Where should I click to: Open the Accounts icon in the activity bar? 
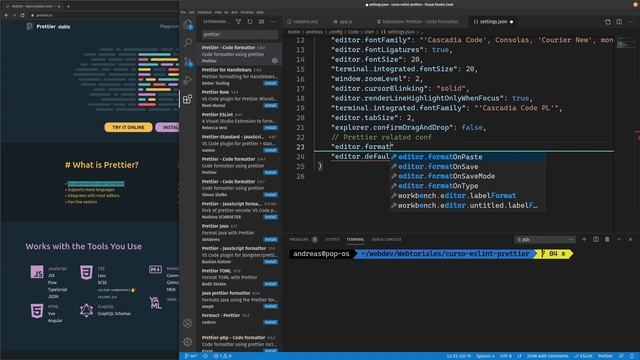click(x=188, y=323)
